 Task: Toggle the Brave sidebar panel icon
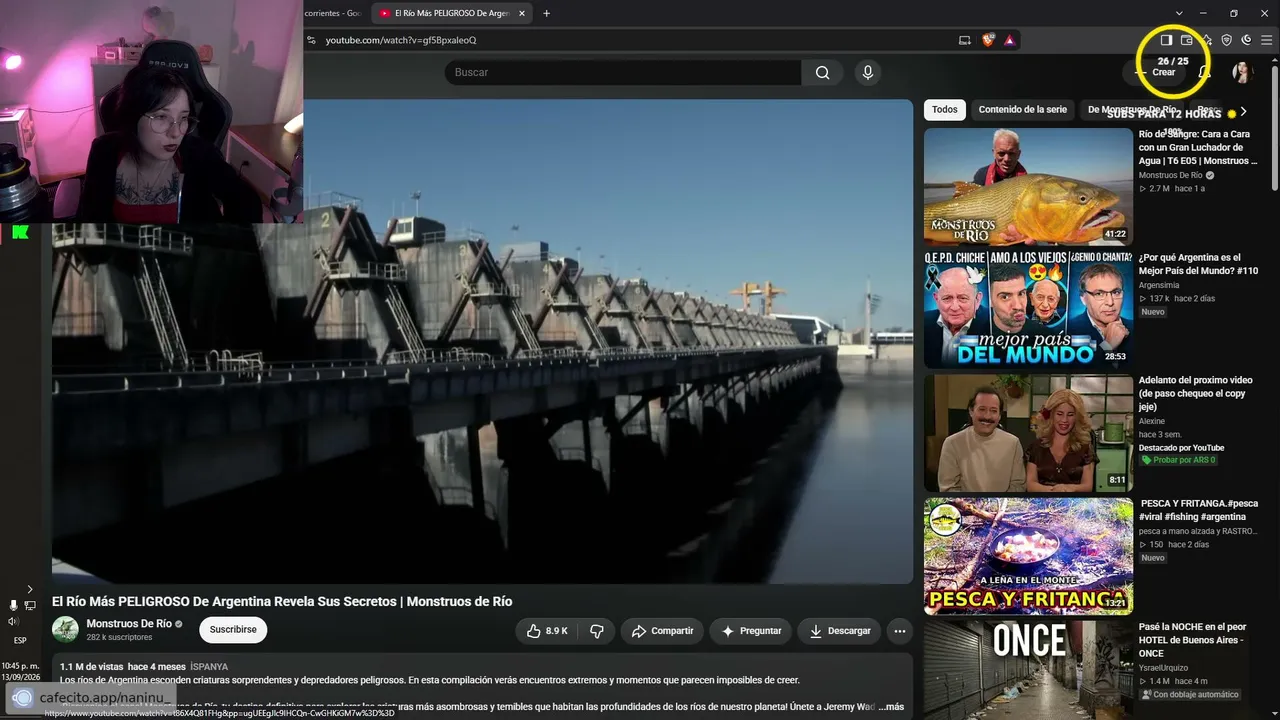(1166, 40)
